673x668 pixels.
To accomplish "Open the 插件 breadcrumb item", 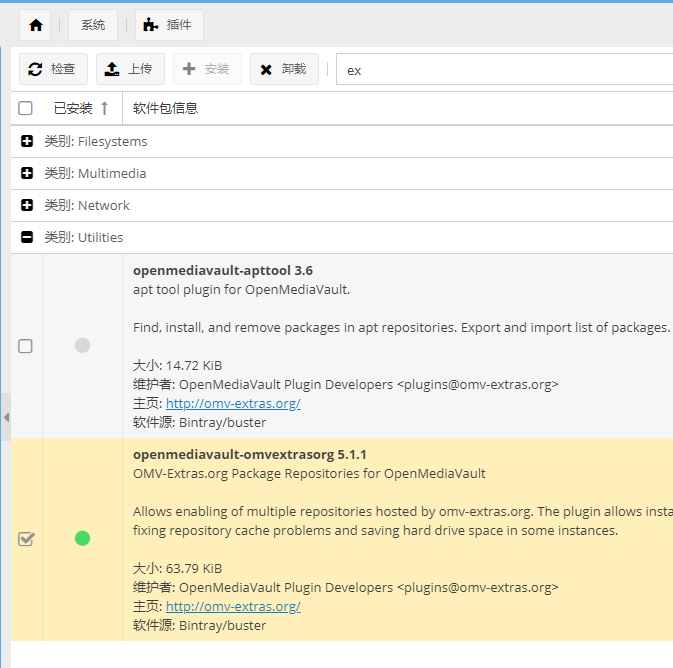I will tap(169, 25).
